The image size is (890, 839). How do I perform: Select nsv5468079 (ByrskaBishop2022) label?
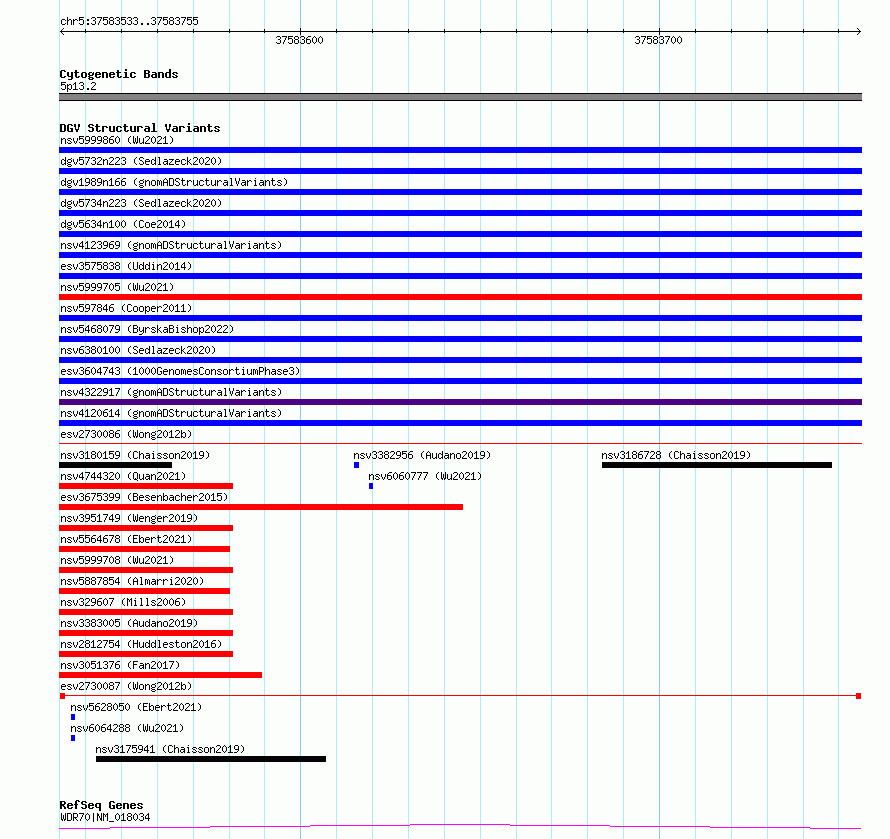point(147,329)
